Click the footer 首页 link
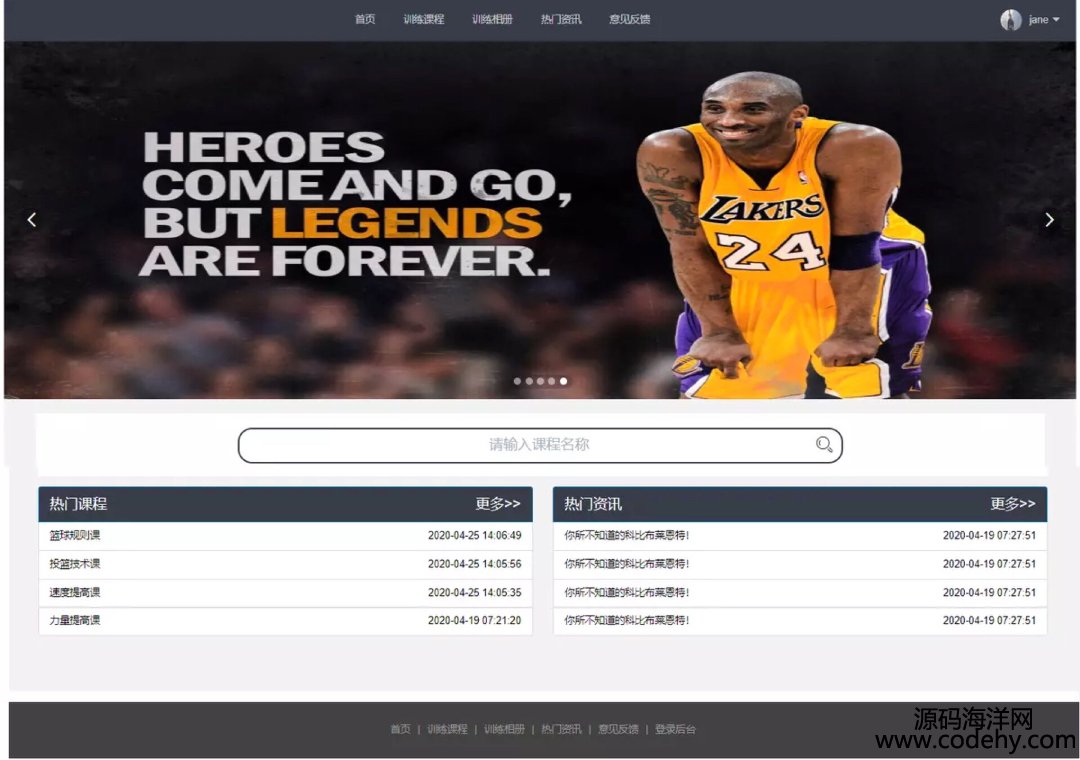Viewport: 1080px width, 760px height. pos(400,729)
